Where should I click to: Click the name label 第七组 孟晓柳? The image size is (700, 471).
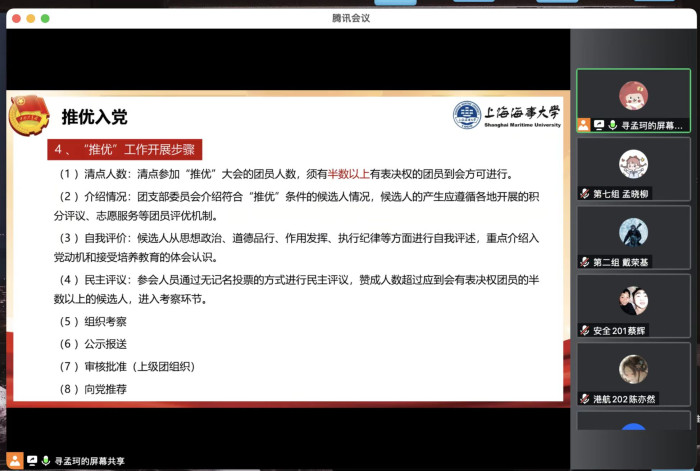pos(621,194)
